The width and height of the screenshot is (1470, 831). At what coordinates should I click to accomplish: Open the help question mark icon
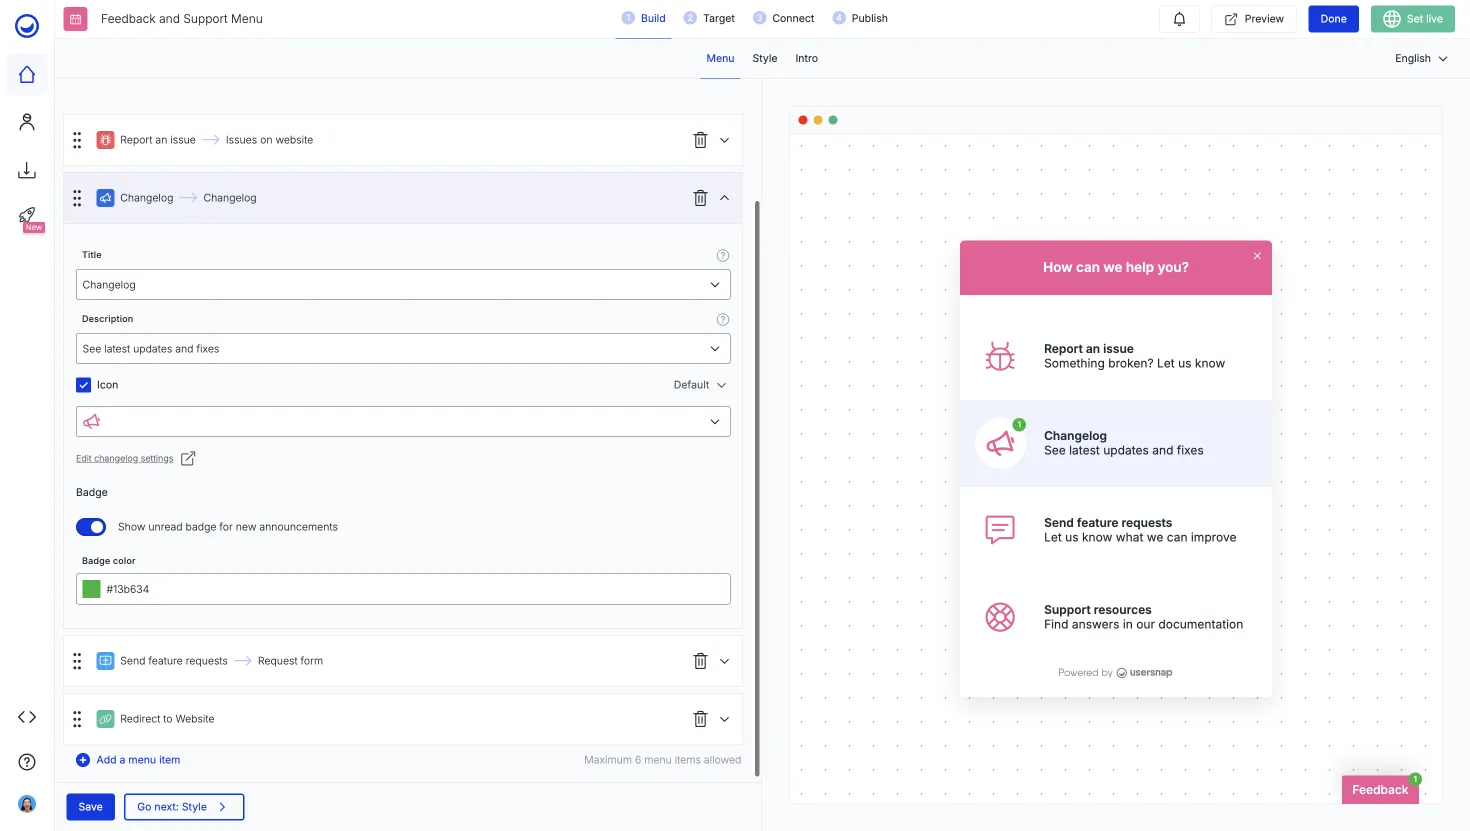[x=26, y=761]
